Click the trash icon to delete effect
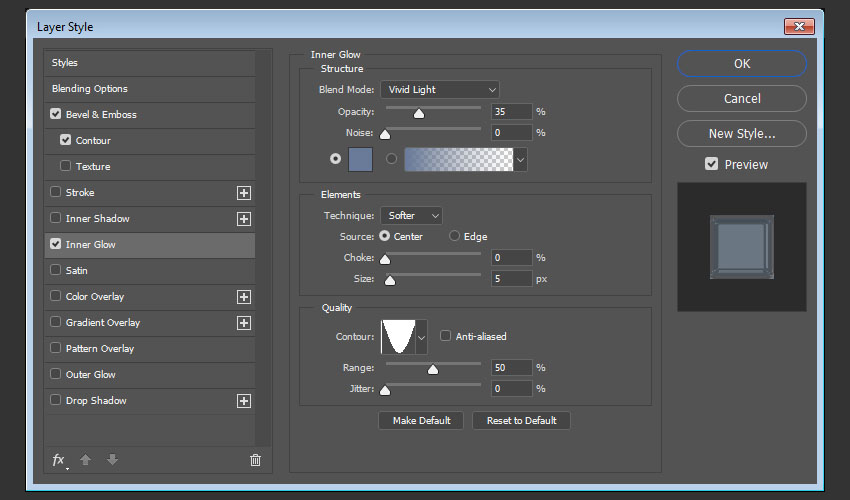 click(x=255, y=460)
